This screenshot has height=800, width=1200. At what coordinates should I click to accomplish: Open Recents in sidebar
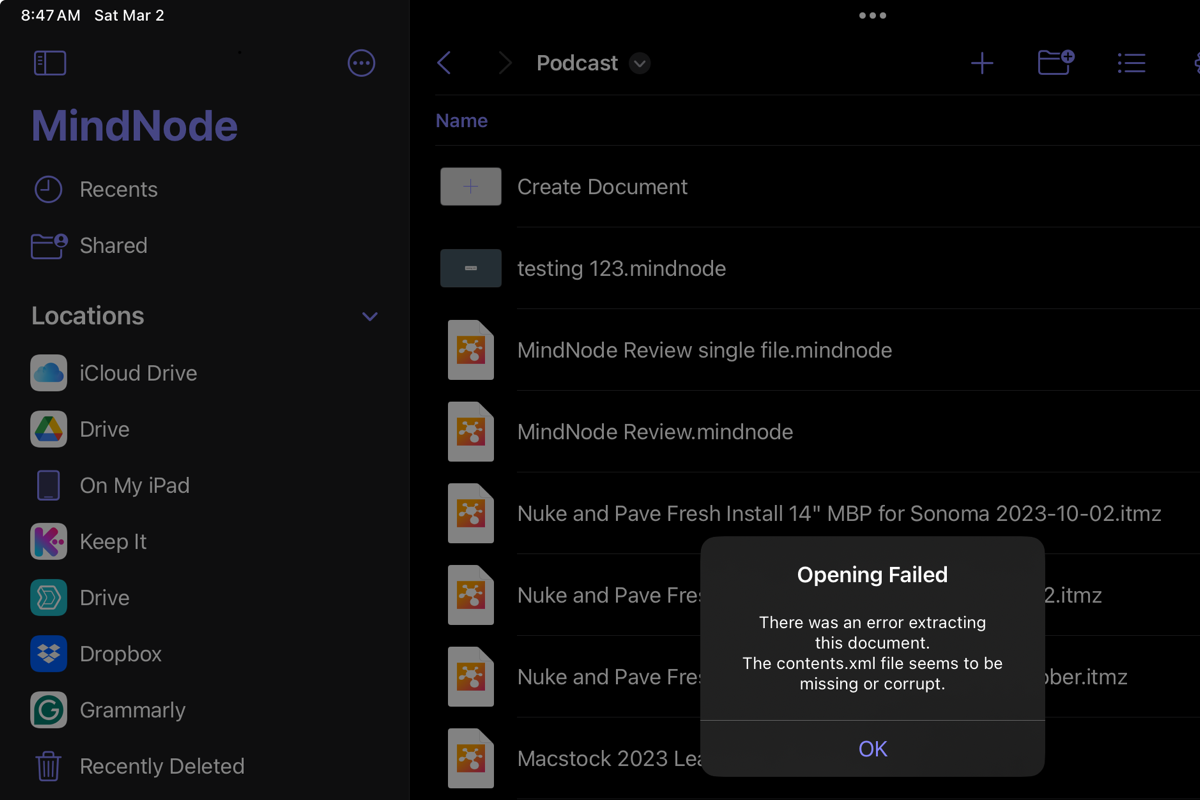pos(118,189)
